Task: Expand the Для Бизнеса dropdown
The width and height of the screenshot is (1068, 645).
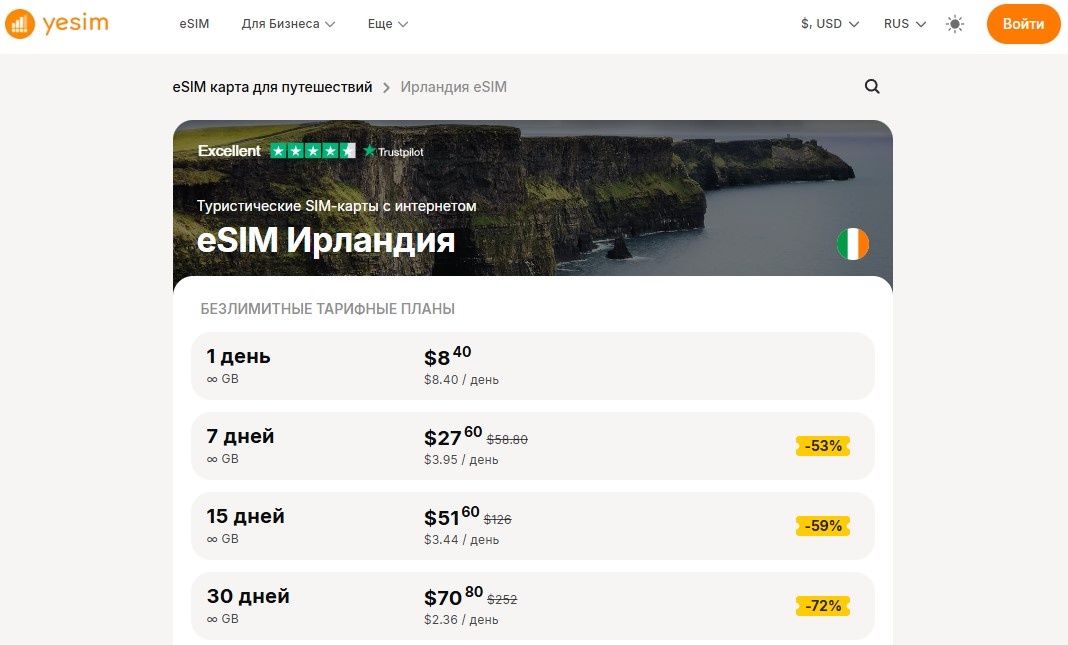Action: 287,23
